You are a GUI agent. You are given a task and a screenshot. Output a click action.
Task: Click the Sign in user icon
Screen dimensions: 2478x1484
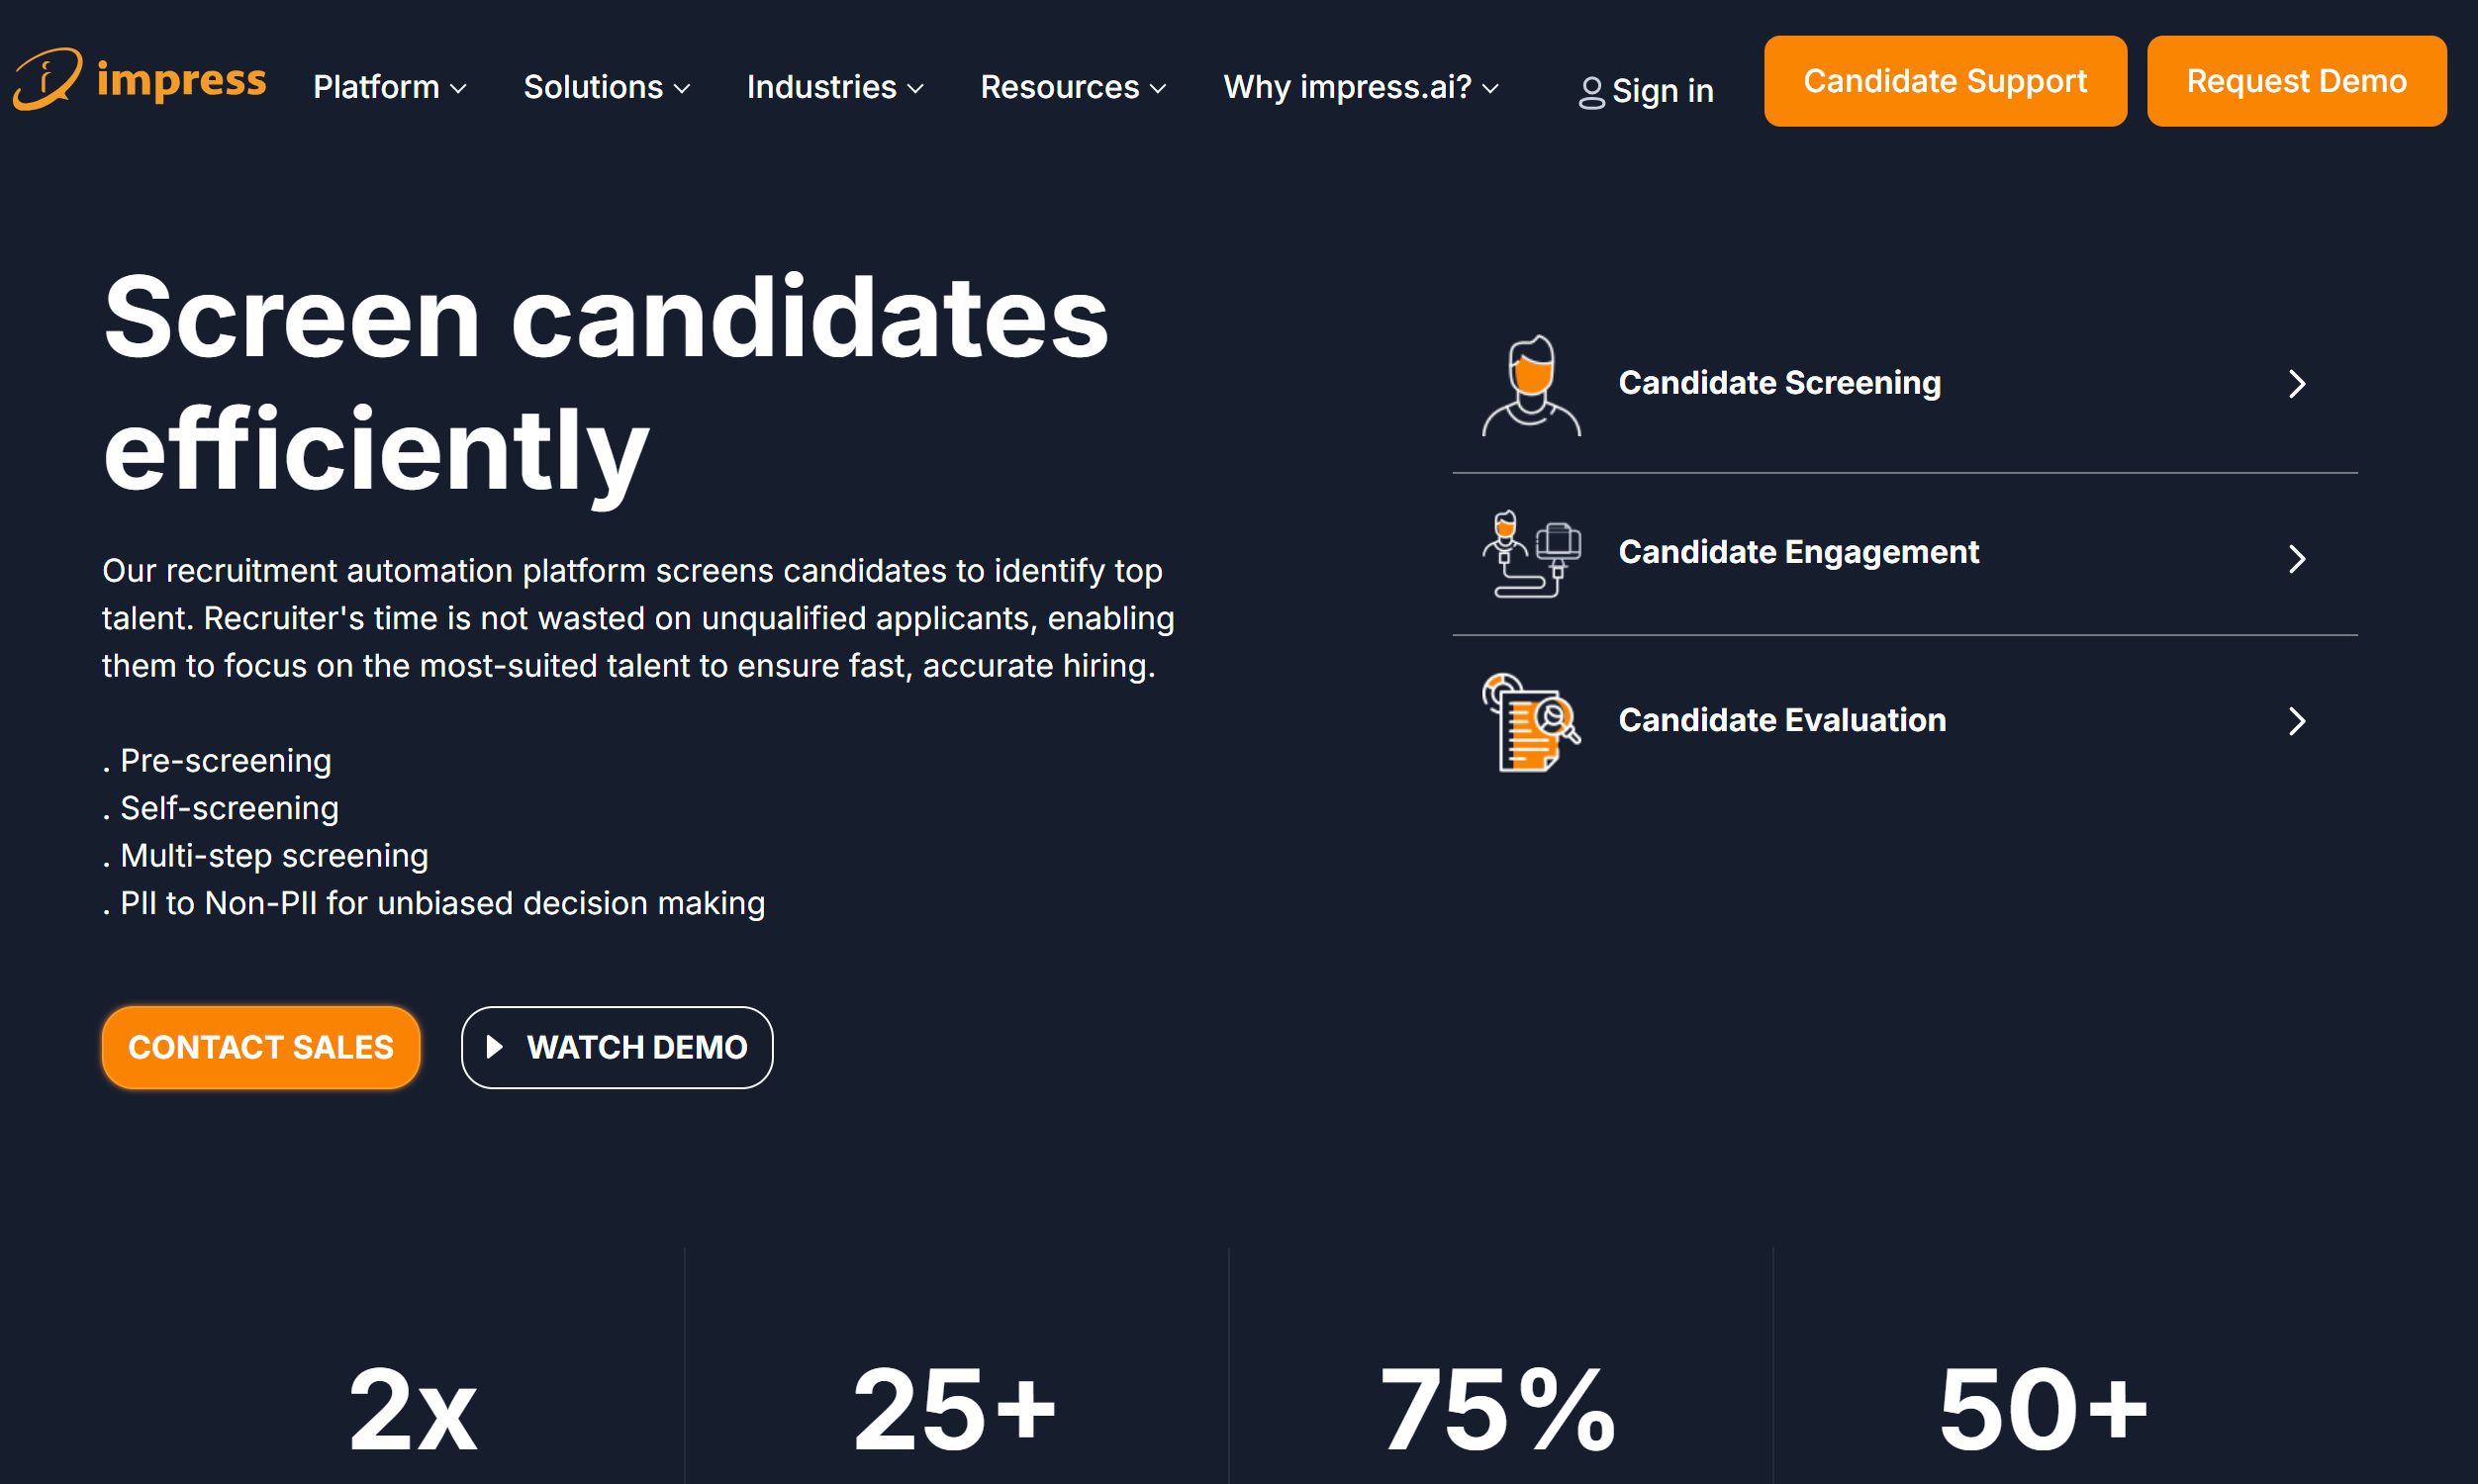point(1590,93)
